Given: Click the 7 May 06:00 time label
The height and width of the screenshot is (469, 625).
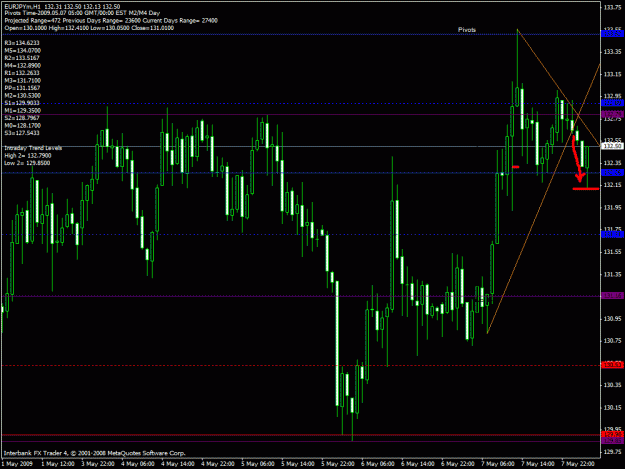Looking at the screenshot, I should click(x=498, y=464).
